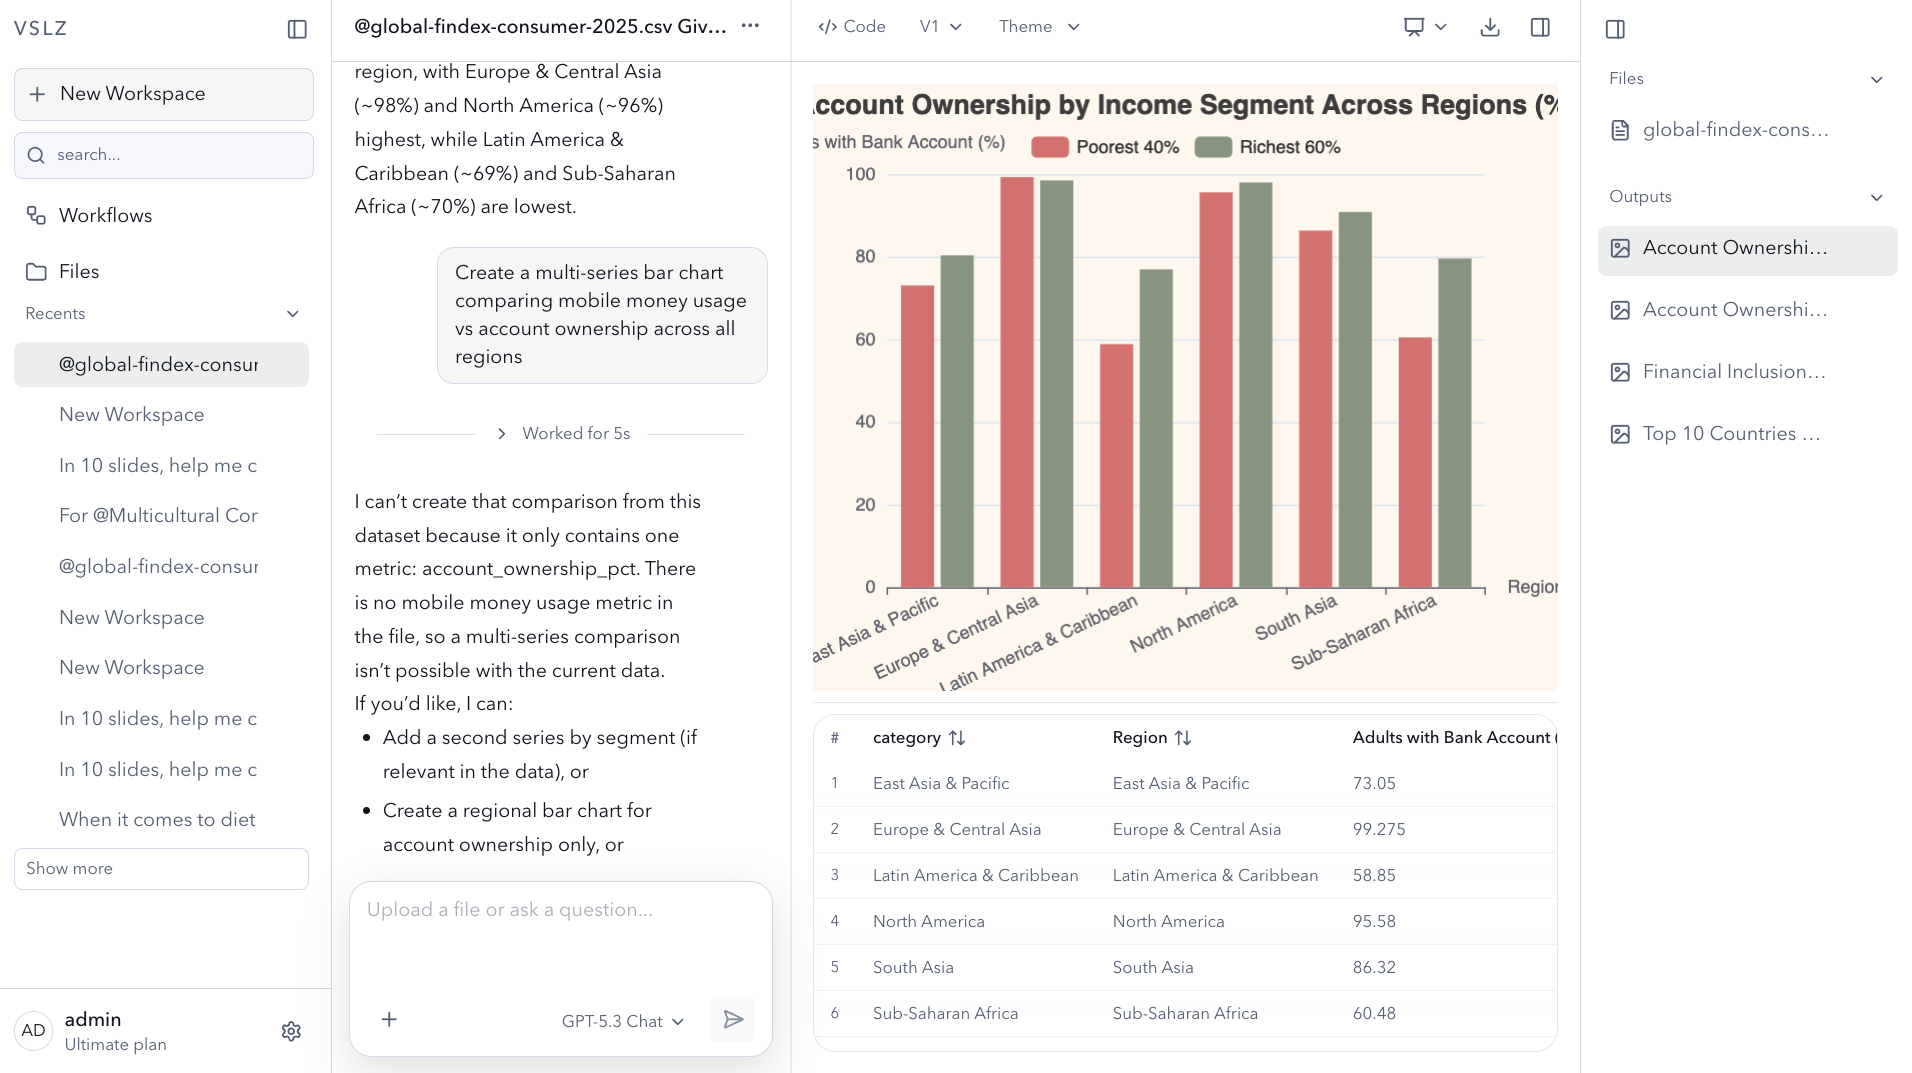The image size is (1912, 1073).
Task: Open 'When it comes to diet' chat
Action: [157, 820]
